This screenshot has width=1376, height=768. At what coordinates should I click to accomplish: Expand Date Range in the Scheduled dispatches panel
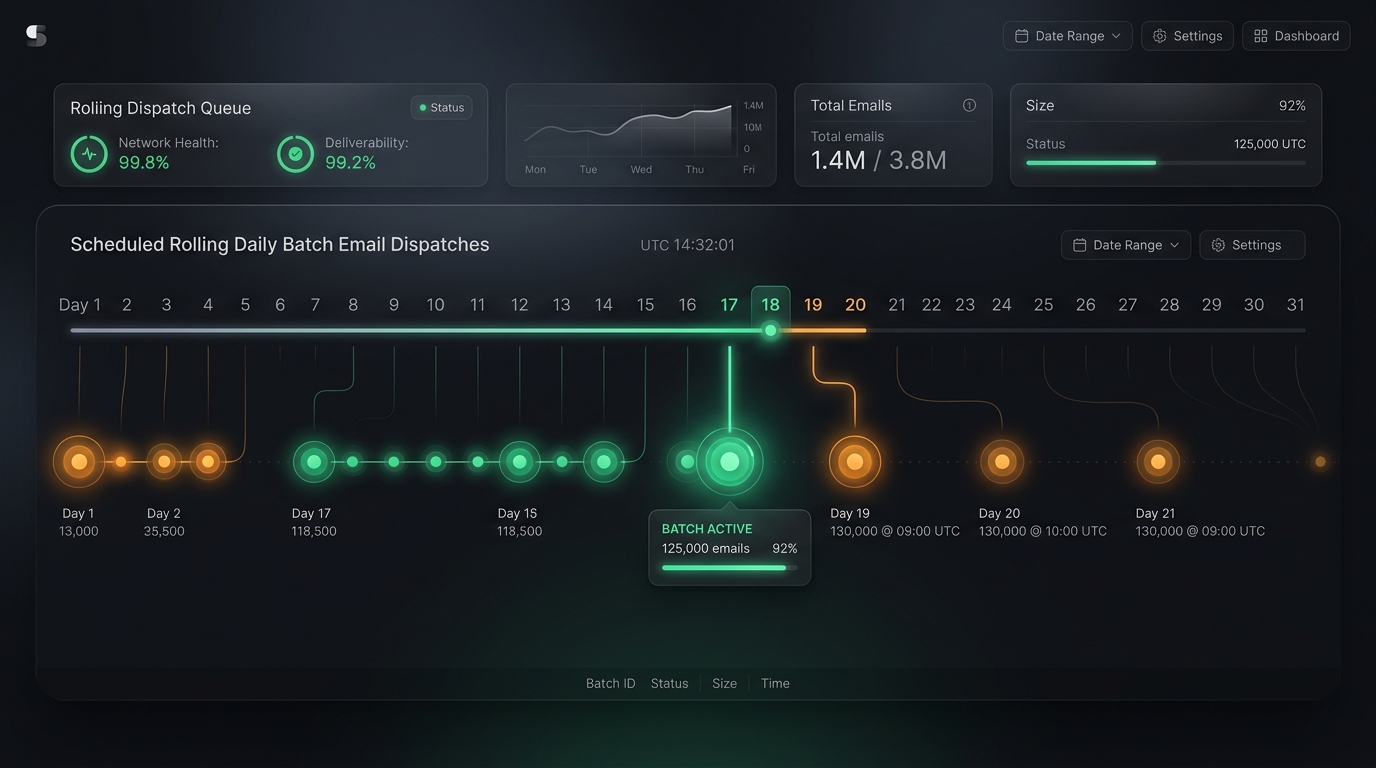tap(1126, 245)
